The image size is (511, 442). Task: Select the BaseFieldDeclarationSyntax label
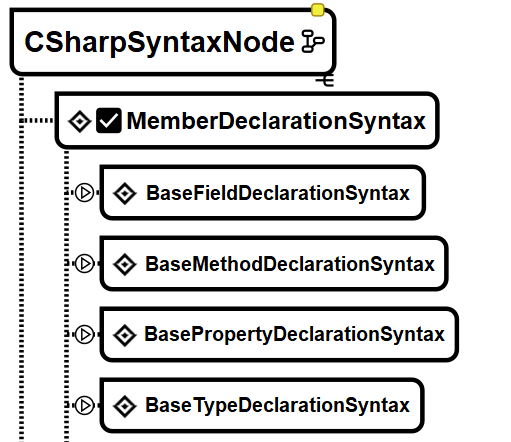(278, 193)
